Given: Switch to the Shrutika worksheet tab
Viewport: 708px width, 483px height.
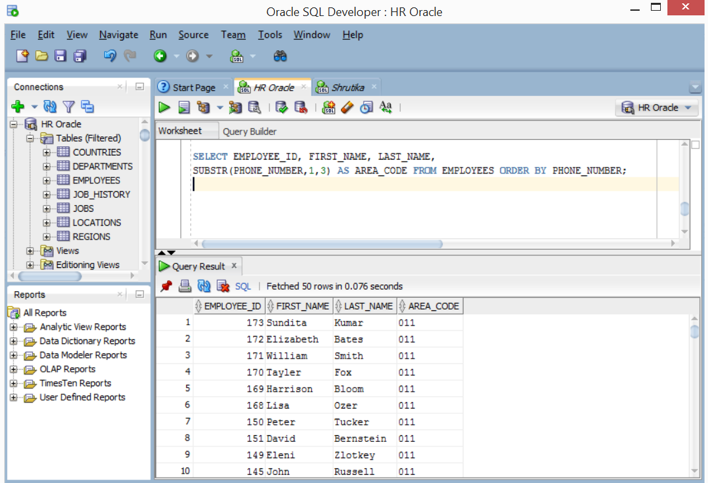Looking at the screenshot, I should (348, 88).
